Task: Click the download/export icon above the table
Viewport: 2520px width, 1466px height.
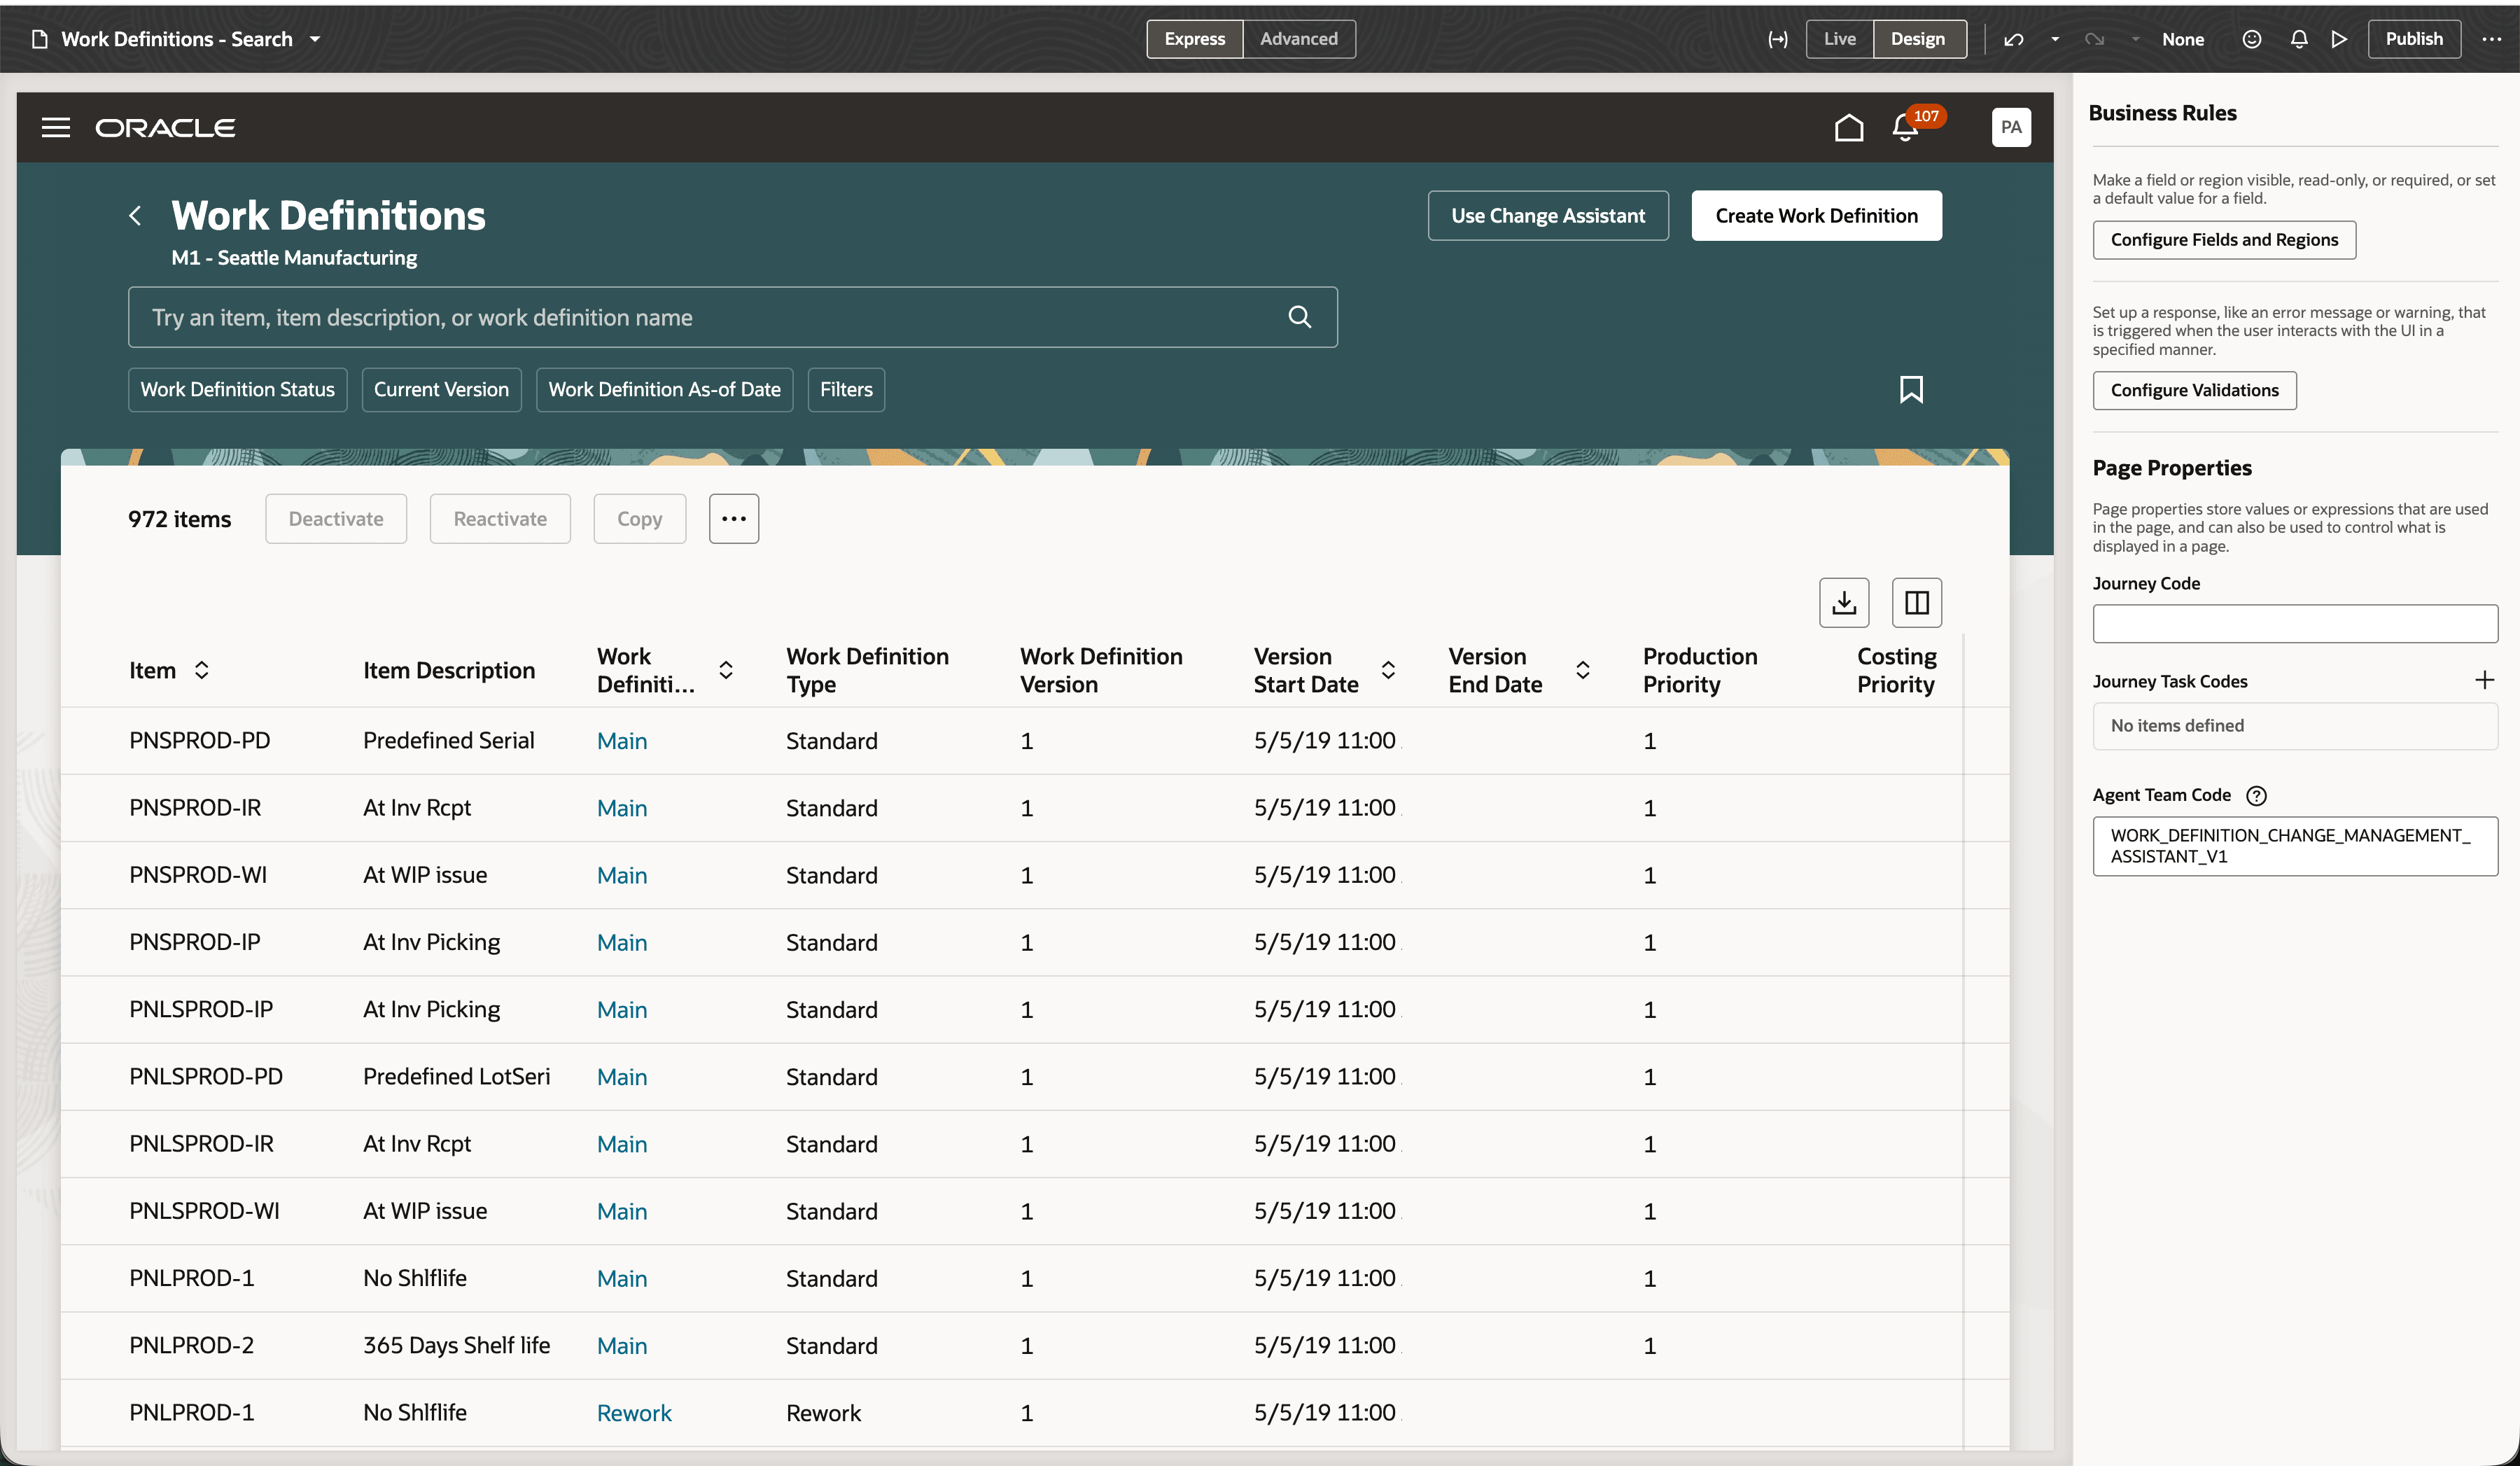Action: (x=1844, y=602)
